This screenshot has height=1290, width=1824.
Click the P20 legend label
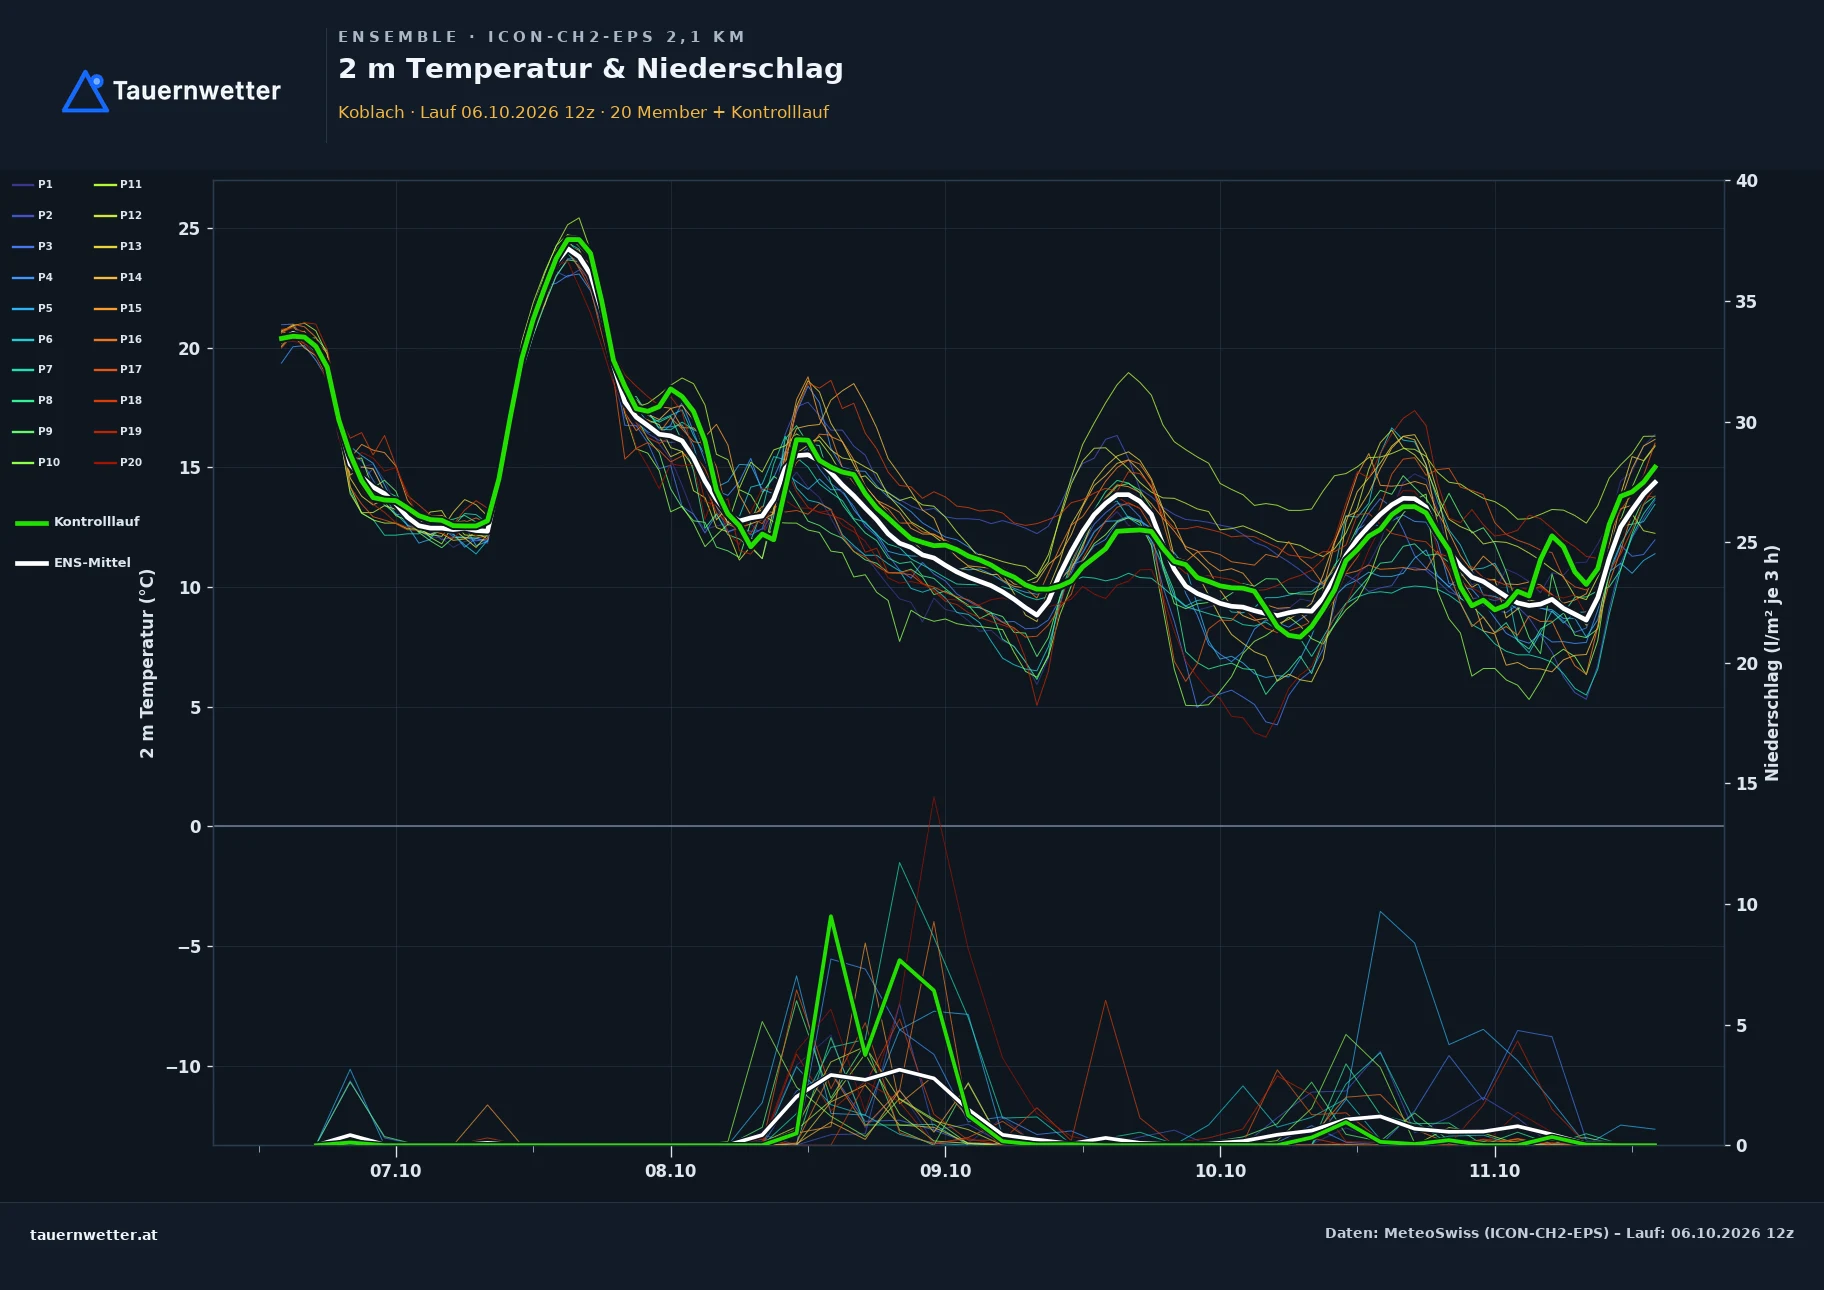point(131,463)
